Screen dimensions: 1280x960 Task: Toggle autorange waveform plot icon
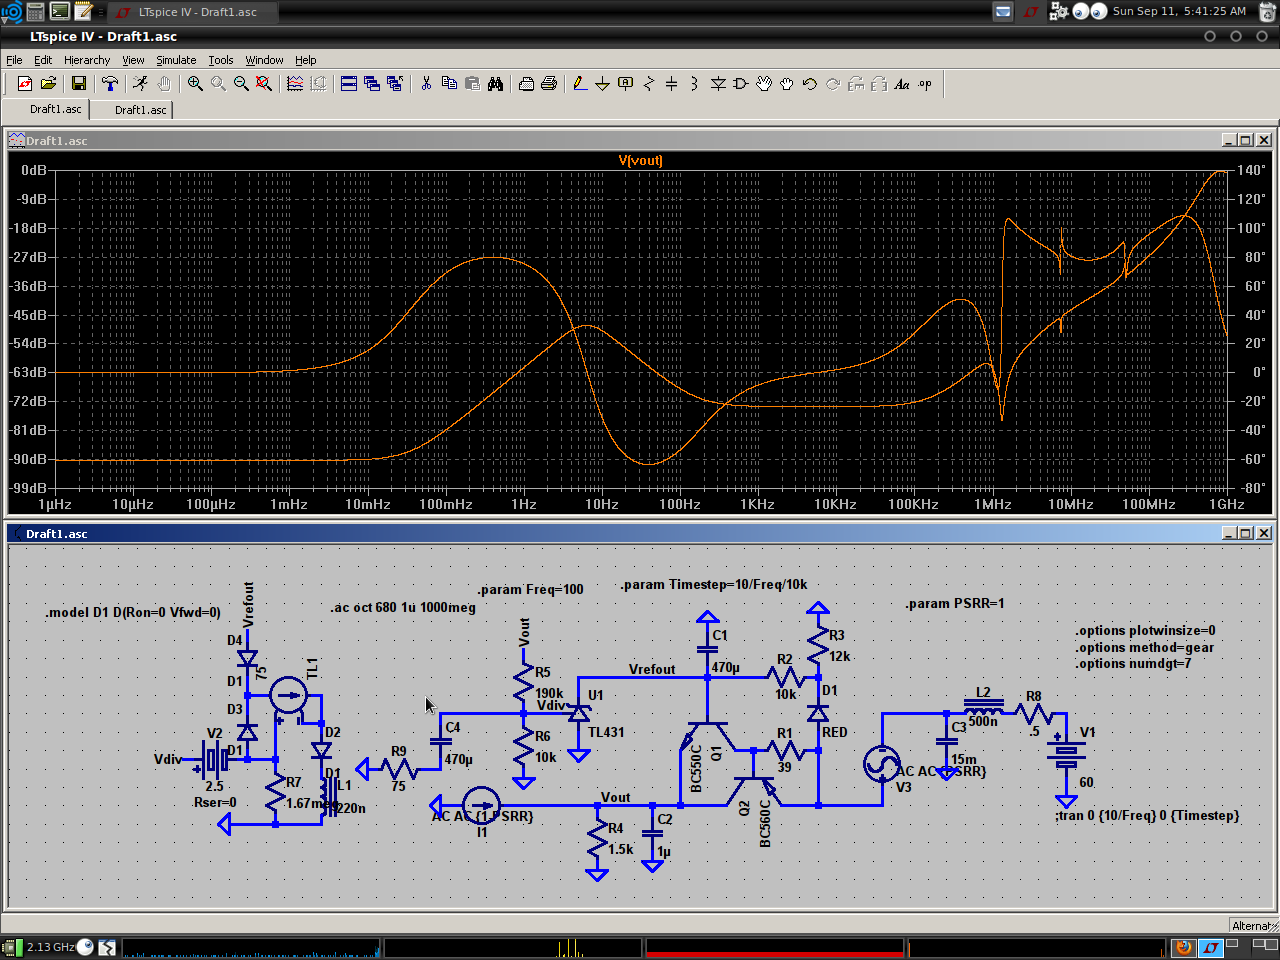coord(295,84)
